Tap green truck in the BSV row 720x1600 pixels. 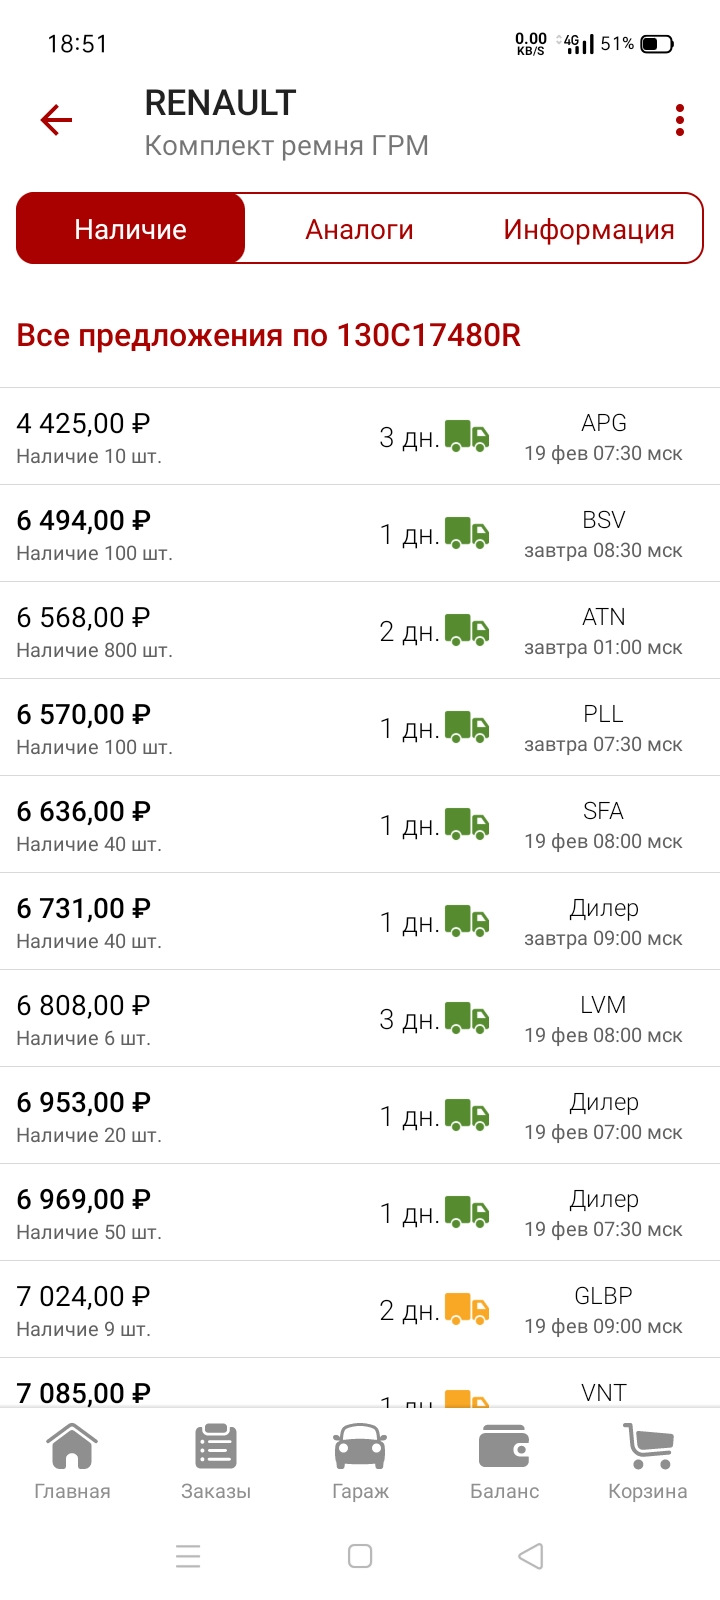pos(467,533)
